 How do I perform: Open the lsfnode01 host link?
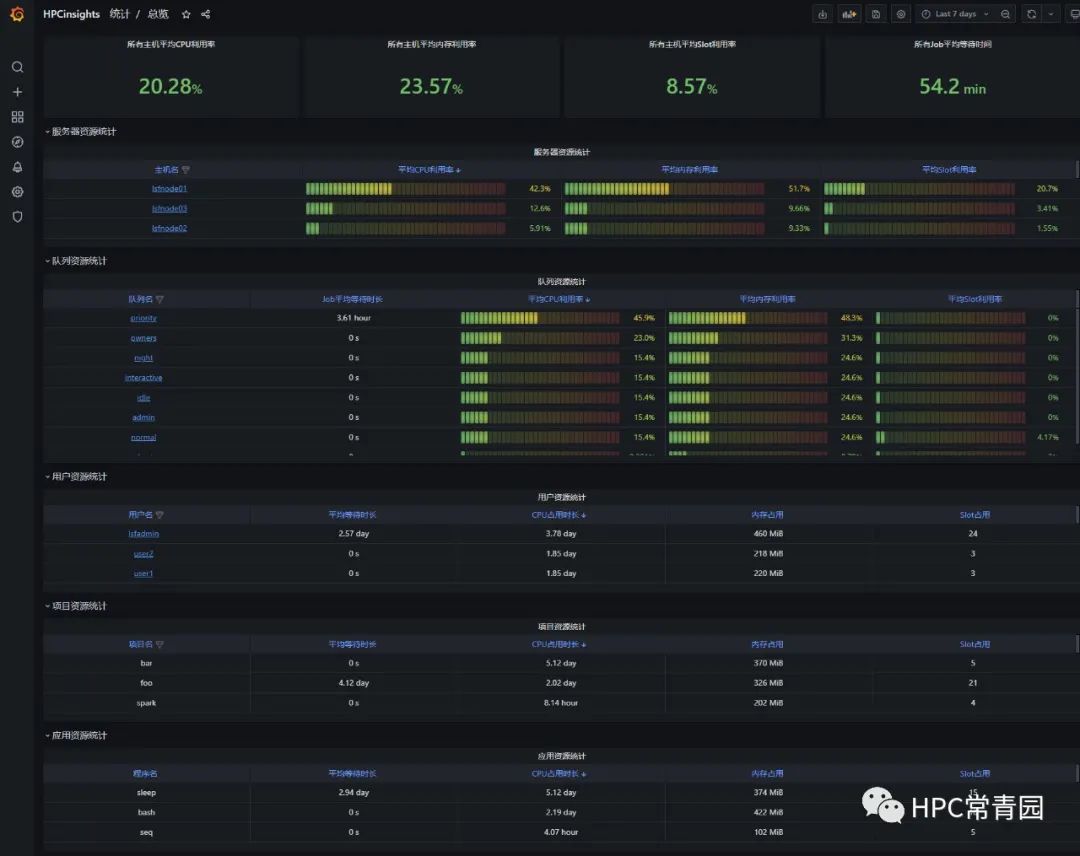[169, 189]
